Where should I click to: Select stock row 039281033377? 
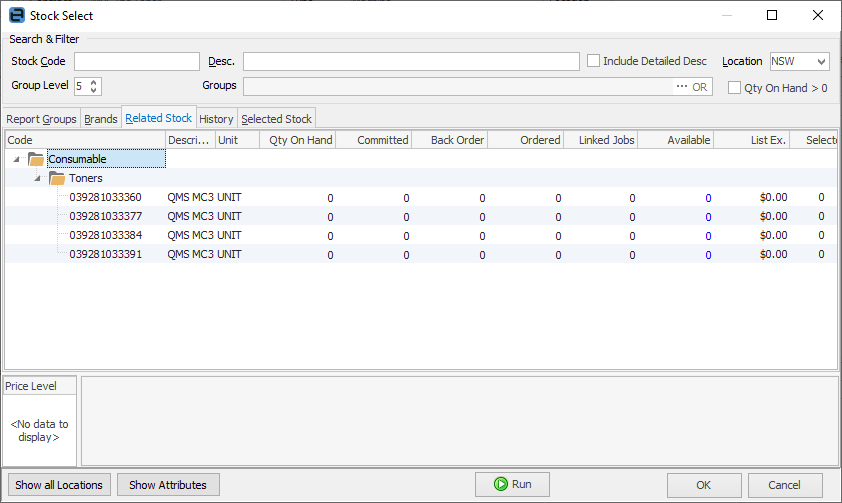(421, 216)
